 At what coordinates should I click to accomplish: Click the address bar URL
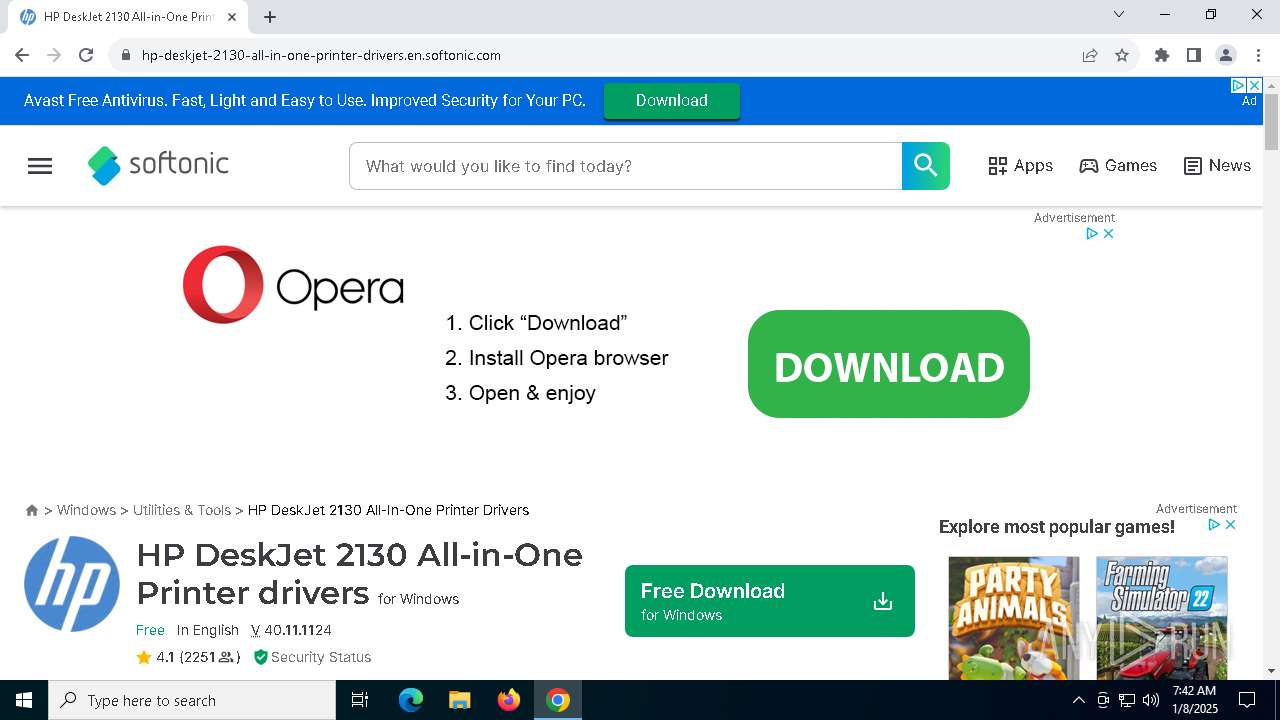click(321, 55)
